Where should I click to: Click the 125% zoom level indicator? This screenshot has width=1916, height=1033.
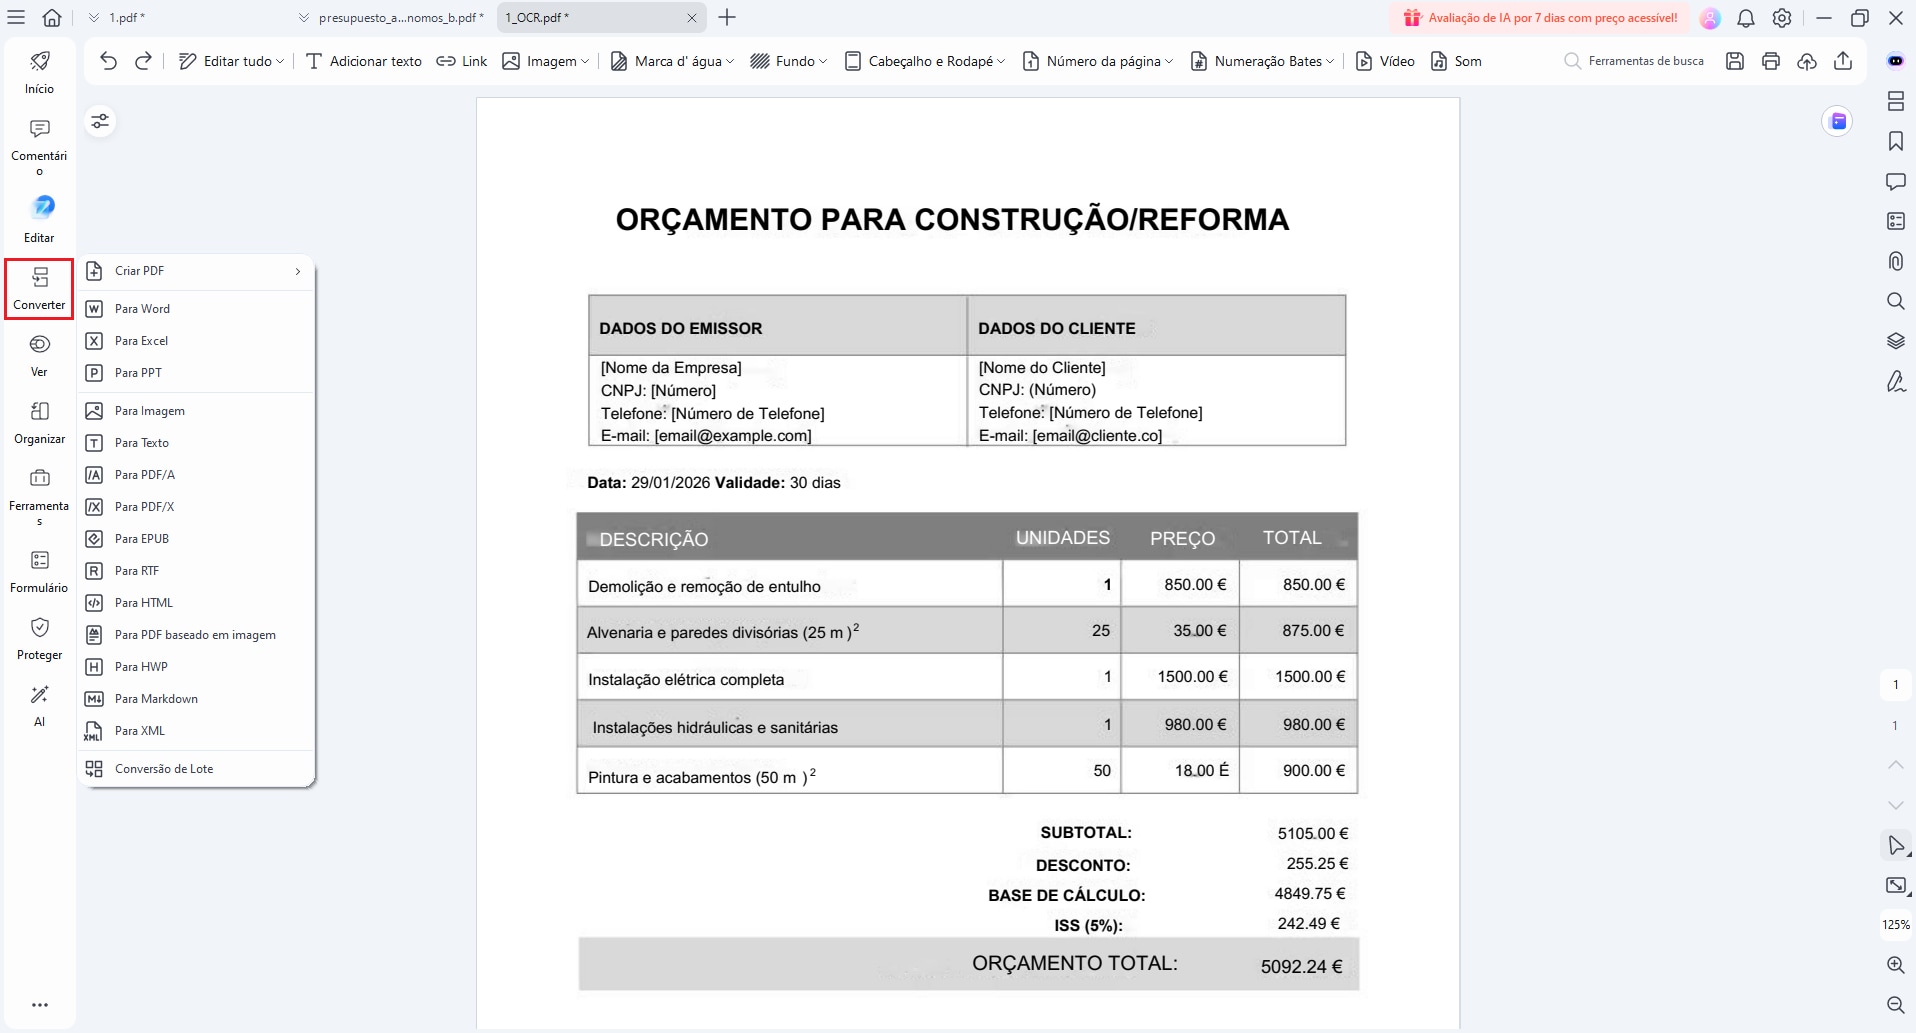(x=1896, y=925)
